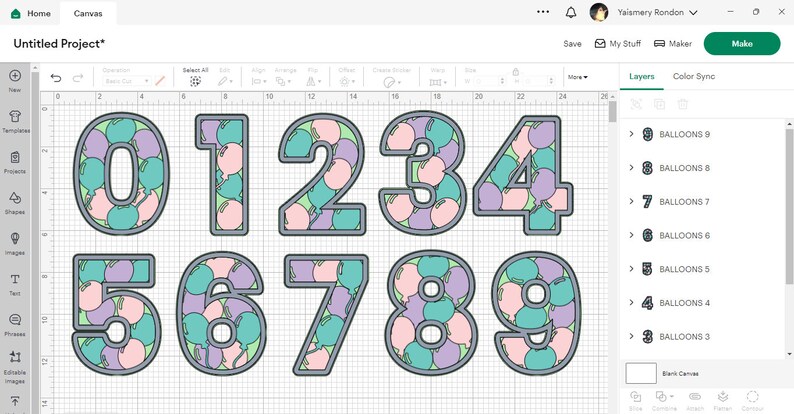Select the number 7 balloon design
The image size is (794, 414).
[x=326, y=314]
